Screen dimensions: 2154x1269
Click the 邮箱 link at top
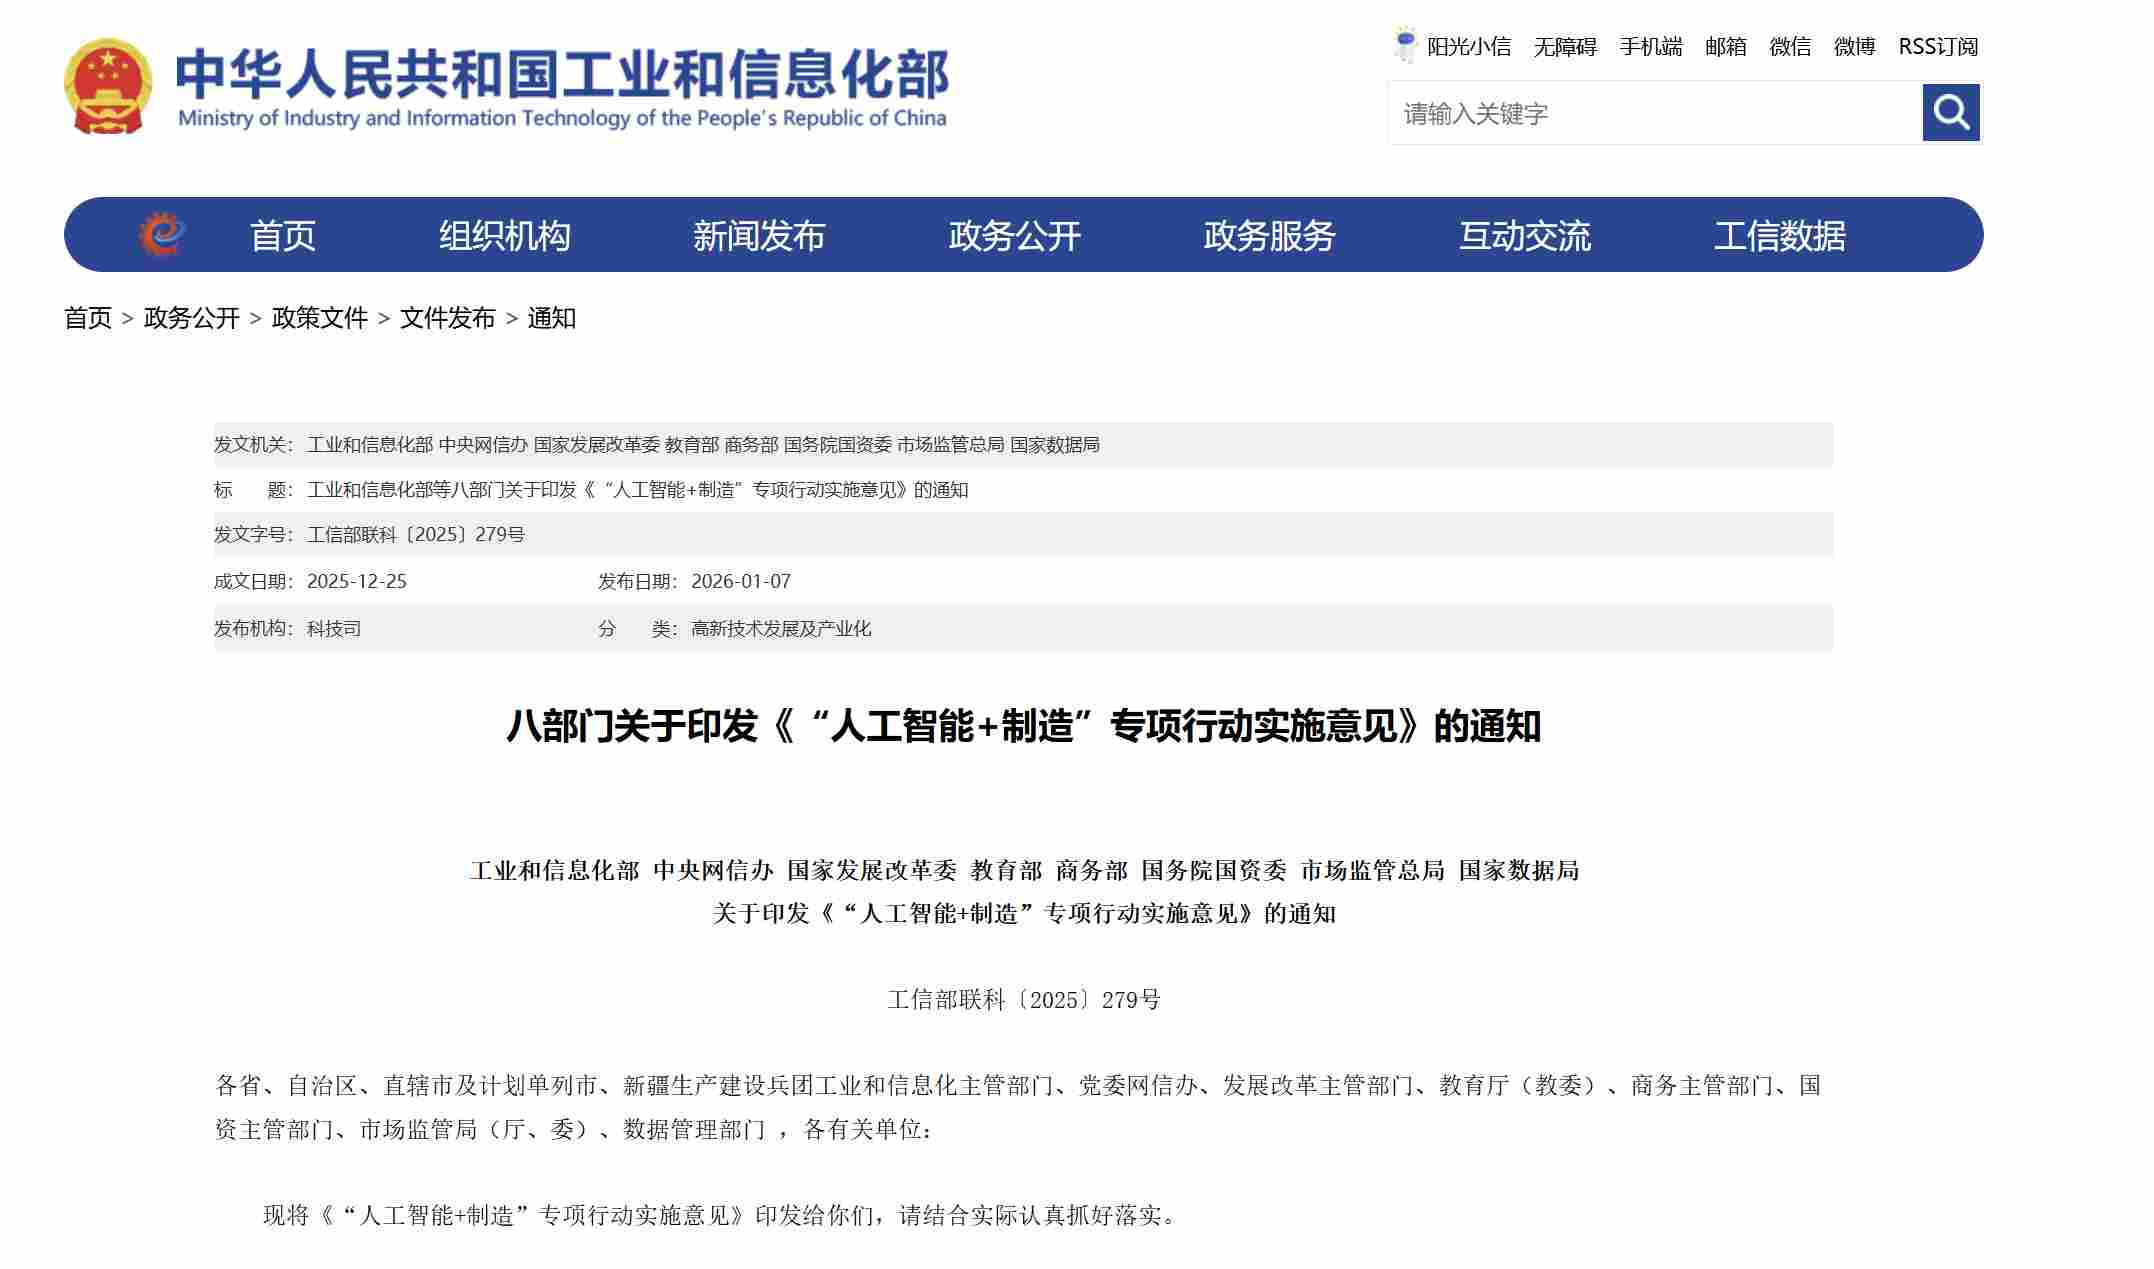[x=1726, y=47]
